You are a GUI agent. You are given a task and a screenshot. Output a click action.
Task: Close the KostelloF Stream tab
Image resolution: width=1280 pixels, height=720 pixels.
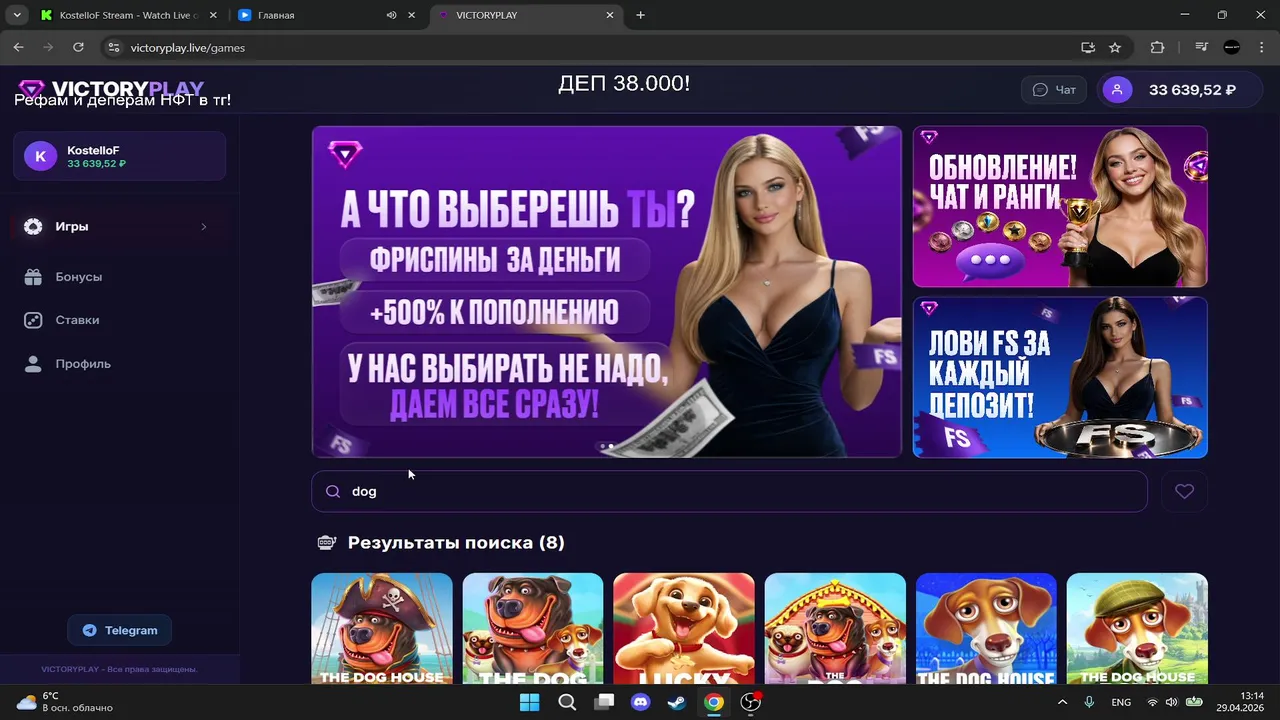[213, 15]
